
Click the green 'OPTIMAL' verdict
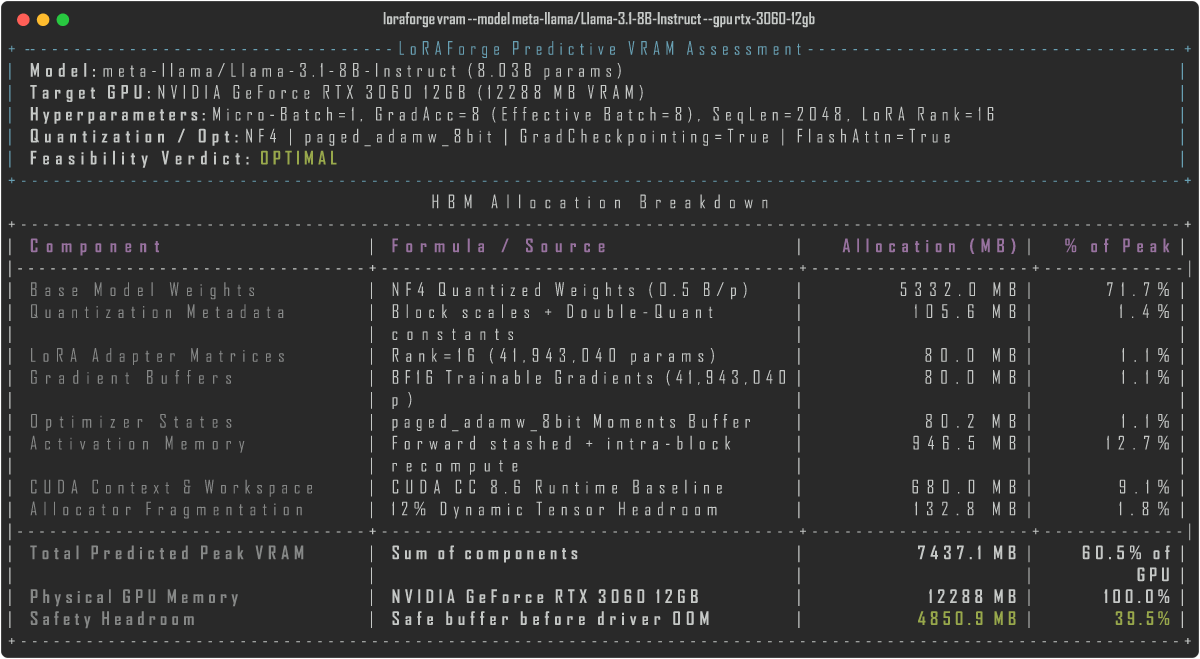point(299,159)
